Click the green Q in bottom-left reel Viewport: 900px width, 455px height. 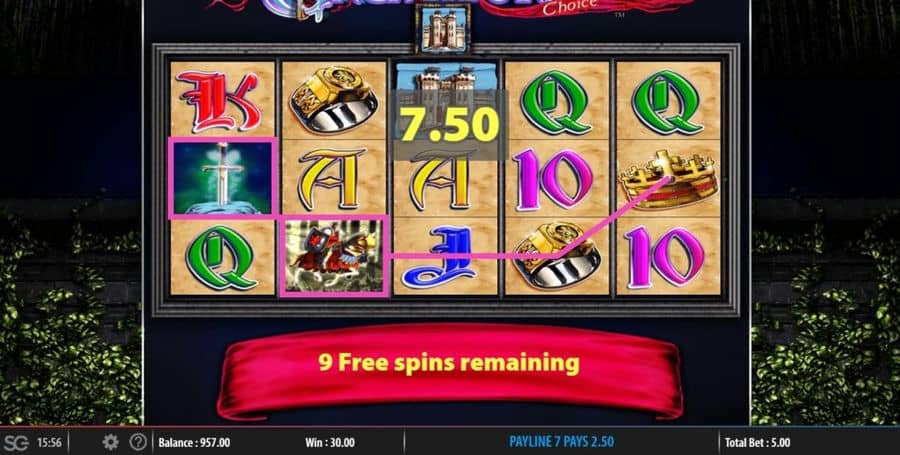tap(222, 257)
